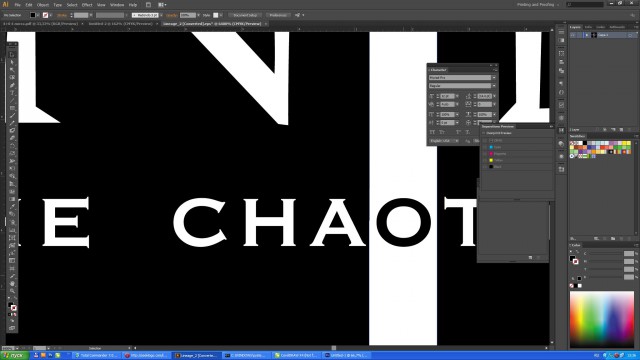Toggle Yellow plate visibility
640x360 pixels.
485,160
